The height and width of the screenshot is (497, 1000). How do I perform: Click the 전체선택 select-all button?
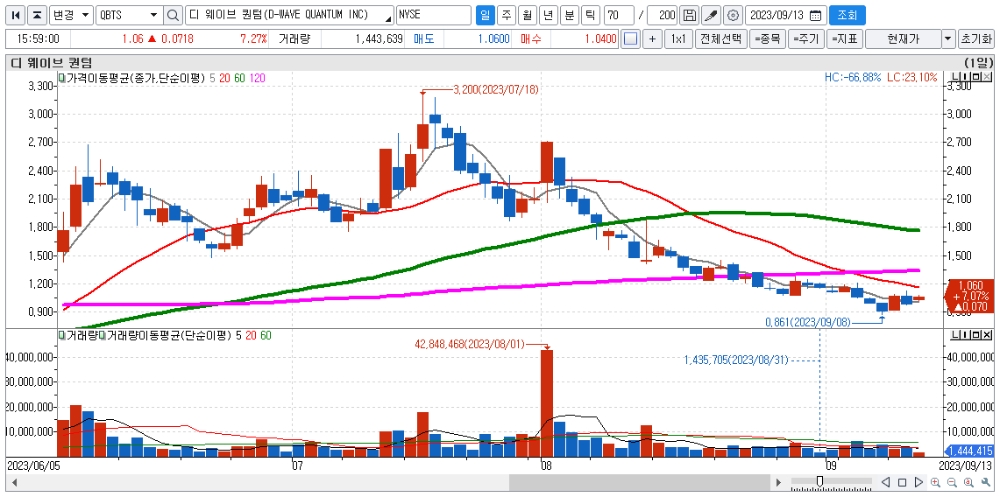point(720,39)
